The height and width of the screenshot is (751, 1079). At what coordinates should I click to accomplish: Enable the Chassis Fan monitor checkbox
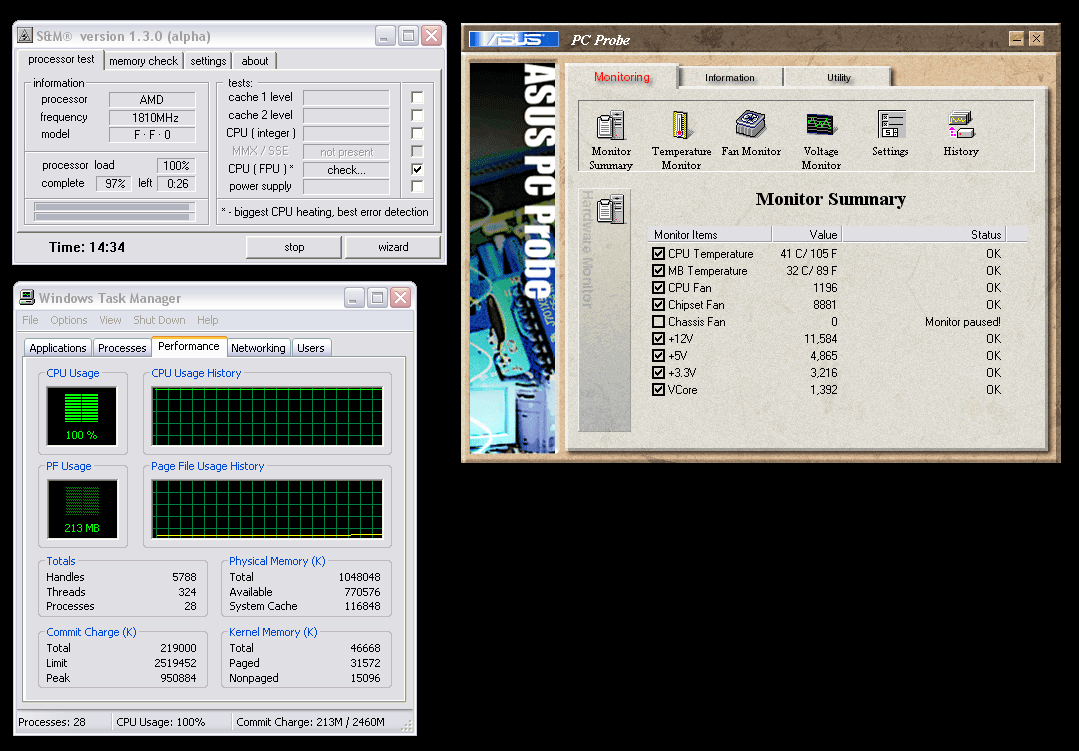[659, 321]
